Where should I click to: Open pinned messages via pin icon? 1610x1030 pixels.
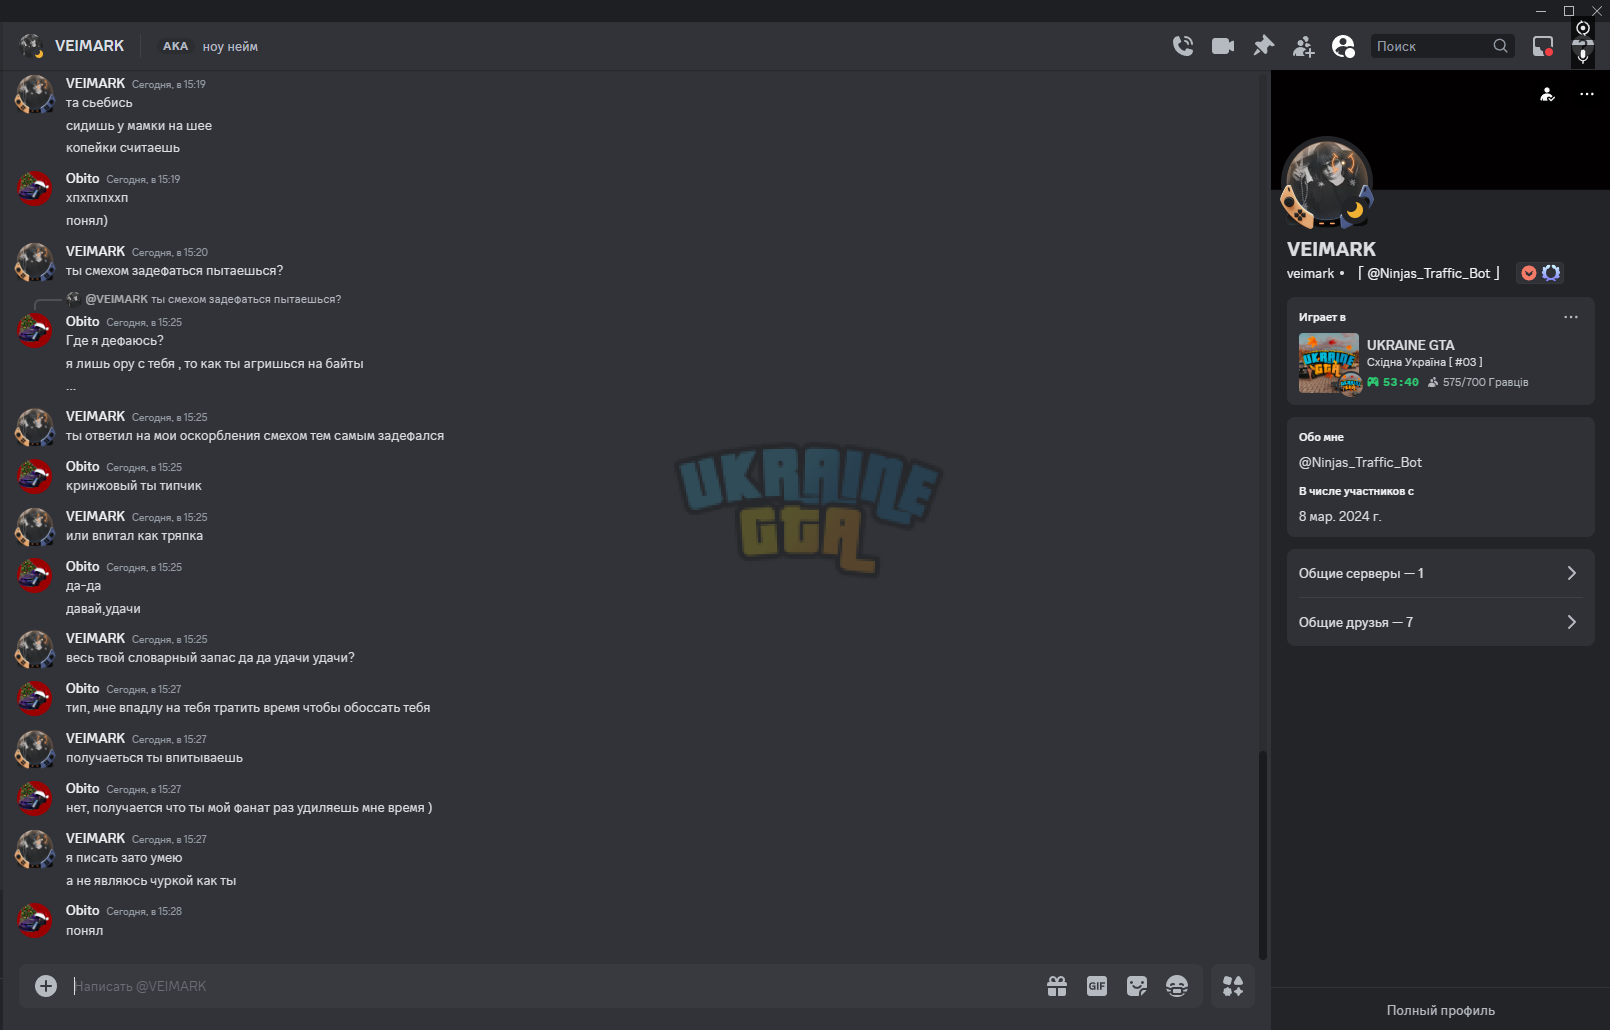coord(1264,46)
